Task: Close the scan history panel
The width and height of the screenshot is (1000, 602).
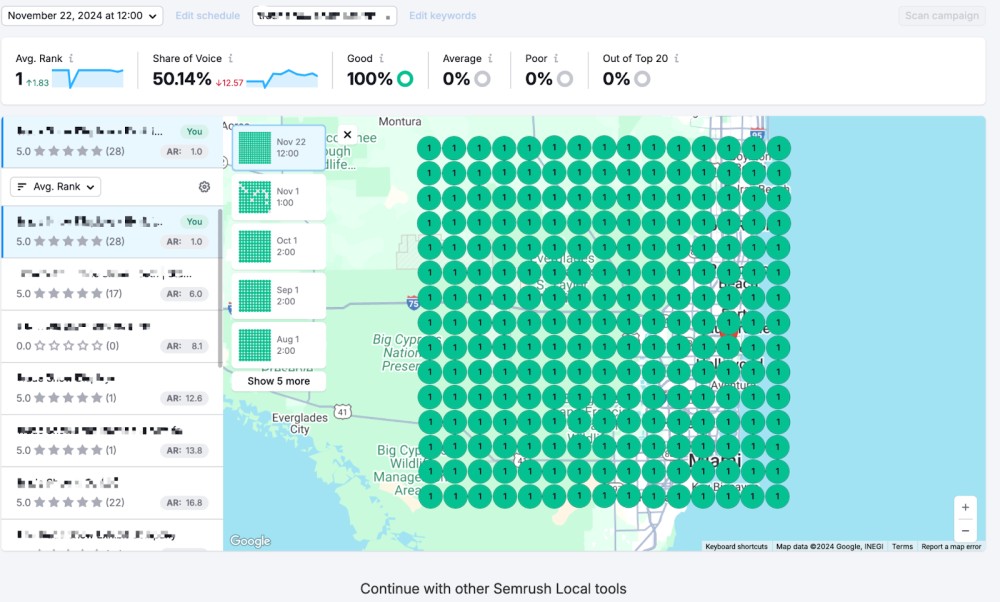Action: 348,135
